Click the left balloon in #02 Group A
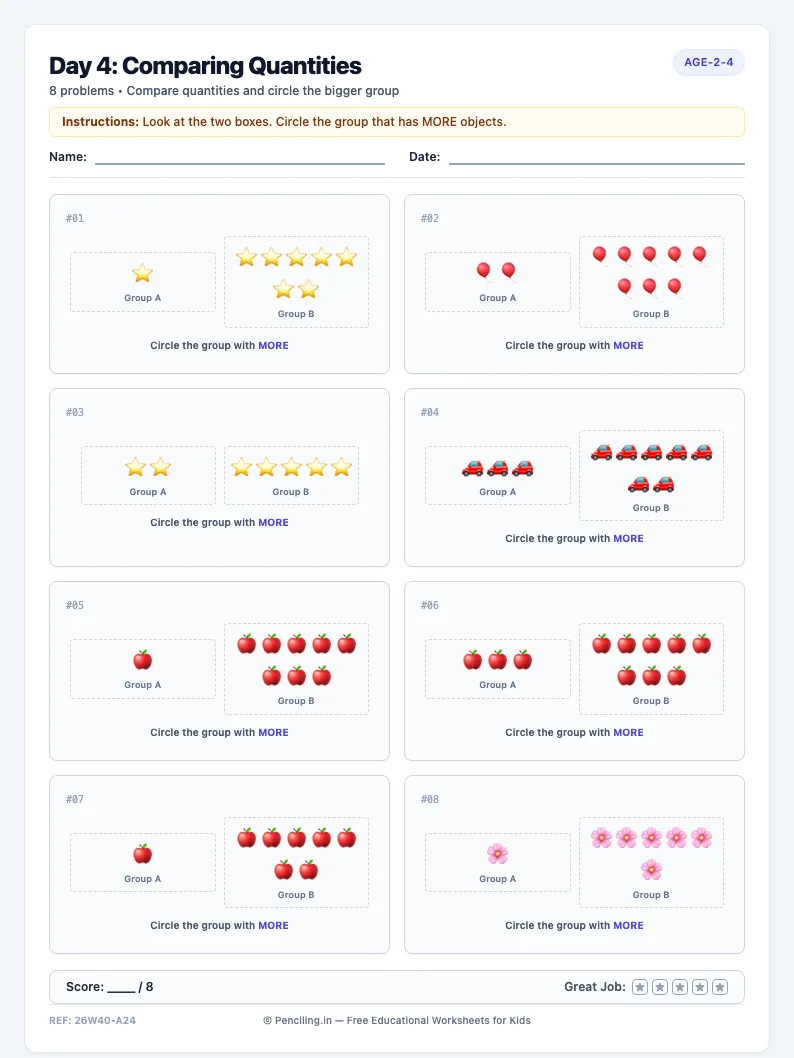Screen dimensions: 794x1058 [x=484, y=271]
